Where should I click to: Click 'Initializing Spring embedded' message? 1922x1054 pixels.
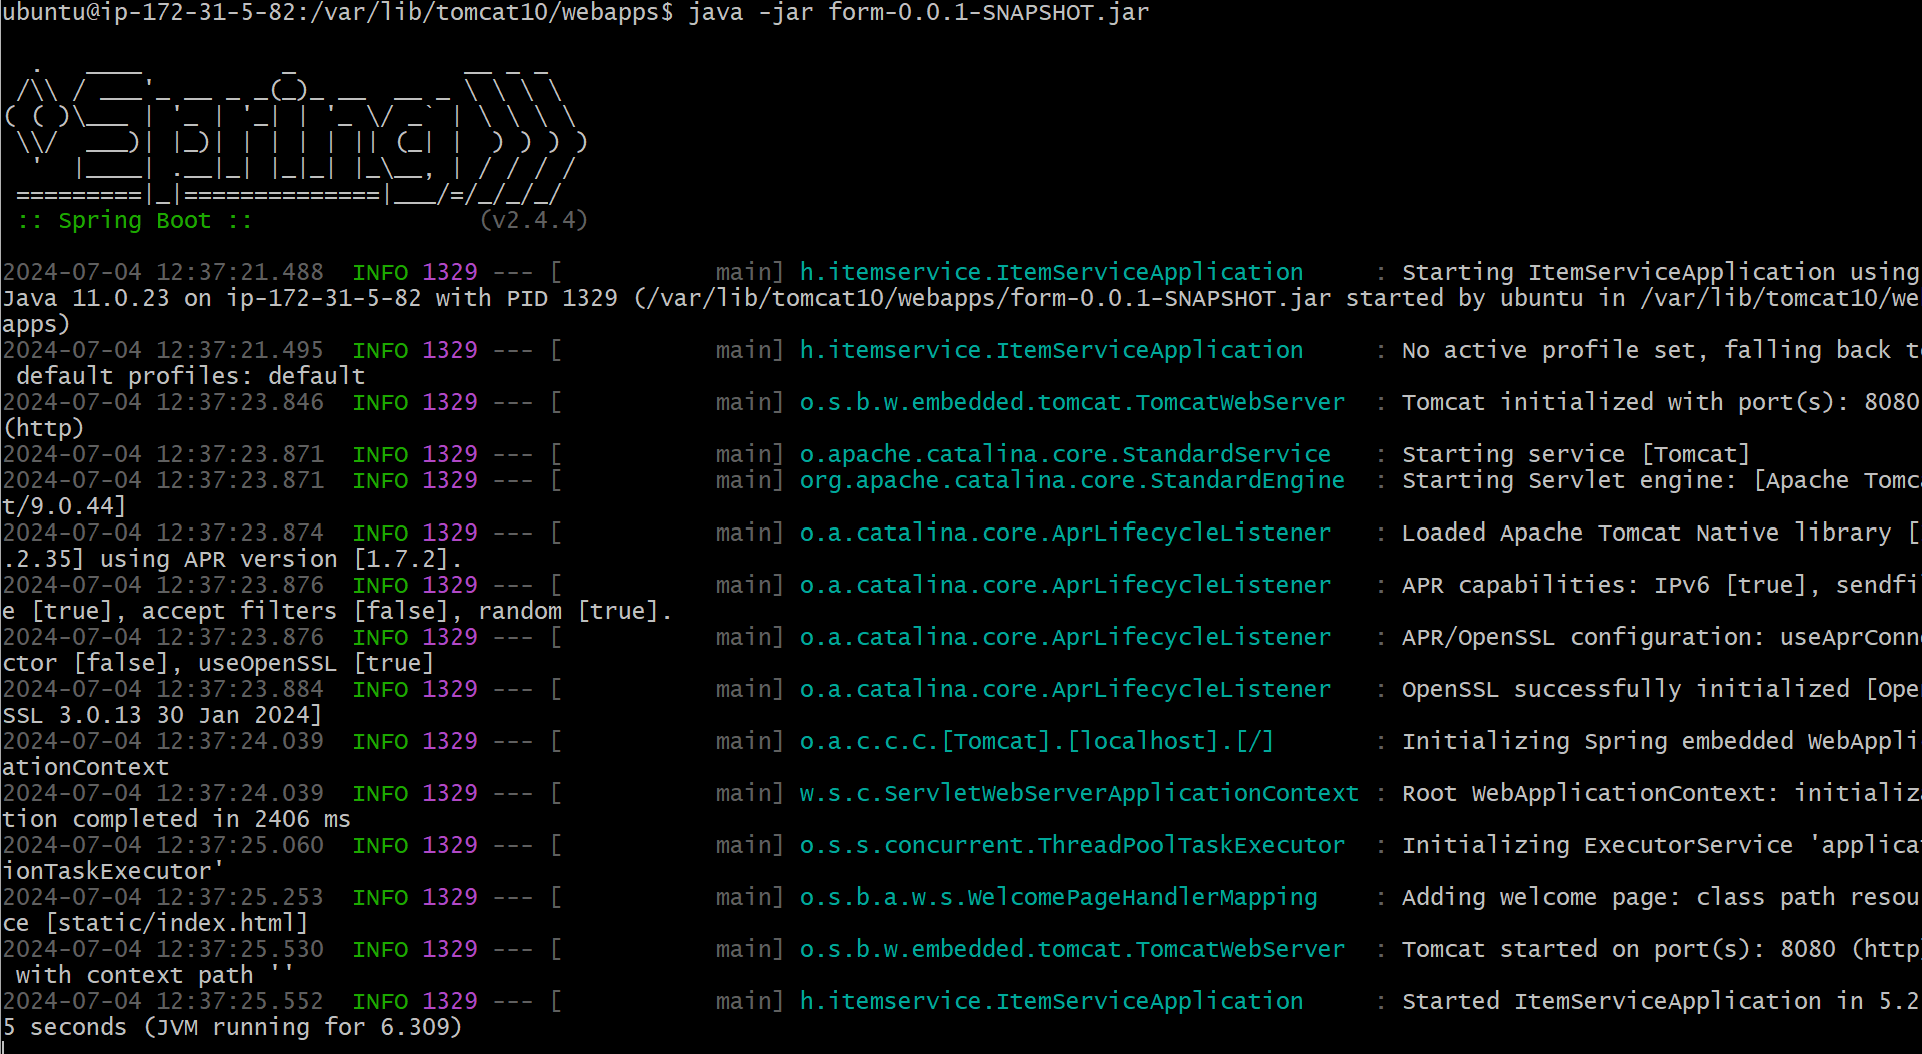pyautogui.click(x=1597, y=741)
